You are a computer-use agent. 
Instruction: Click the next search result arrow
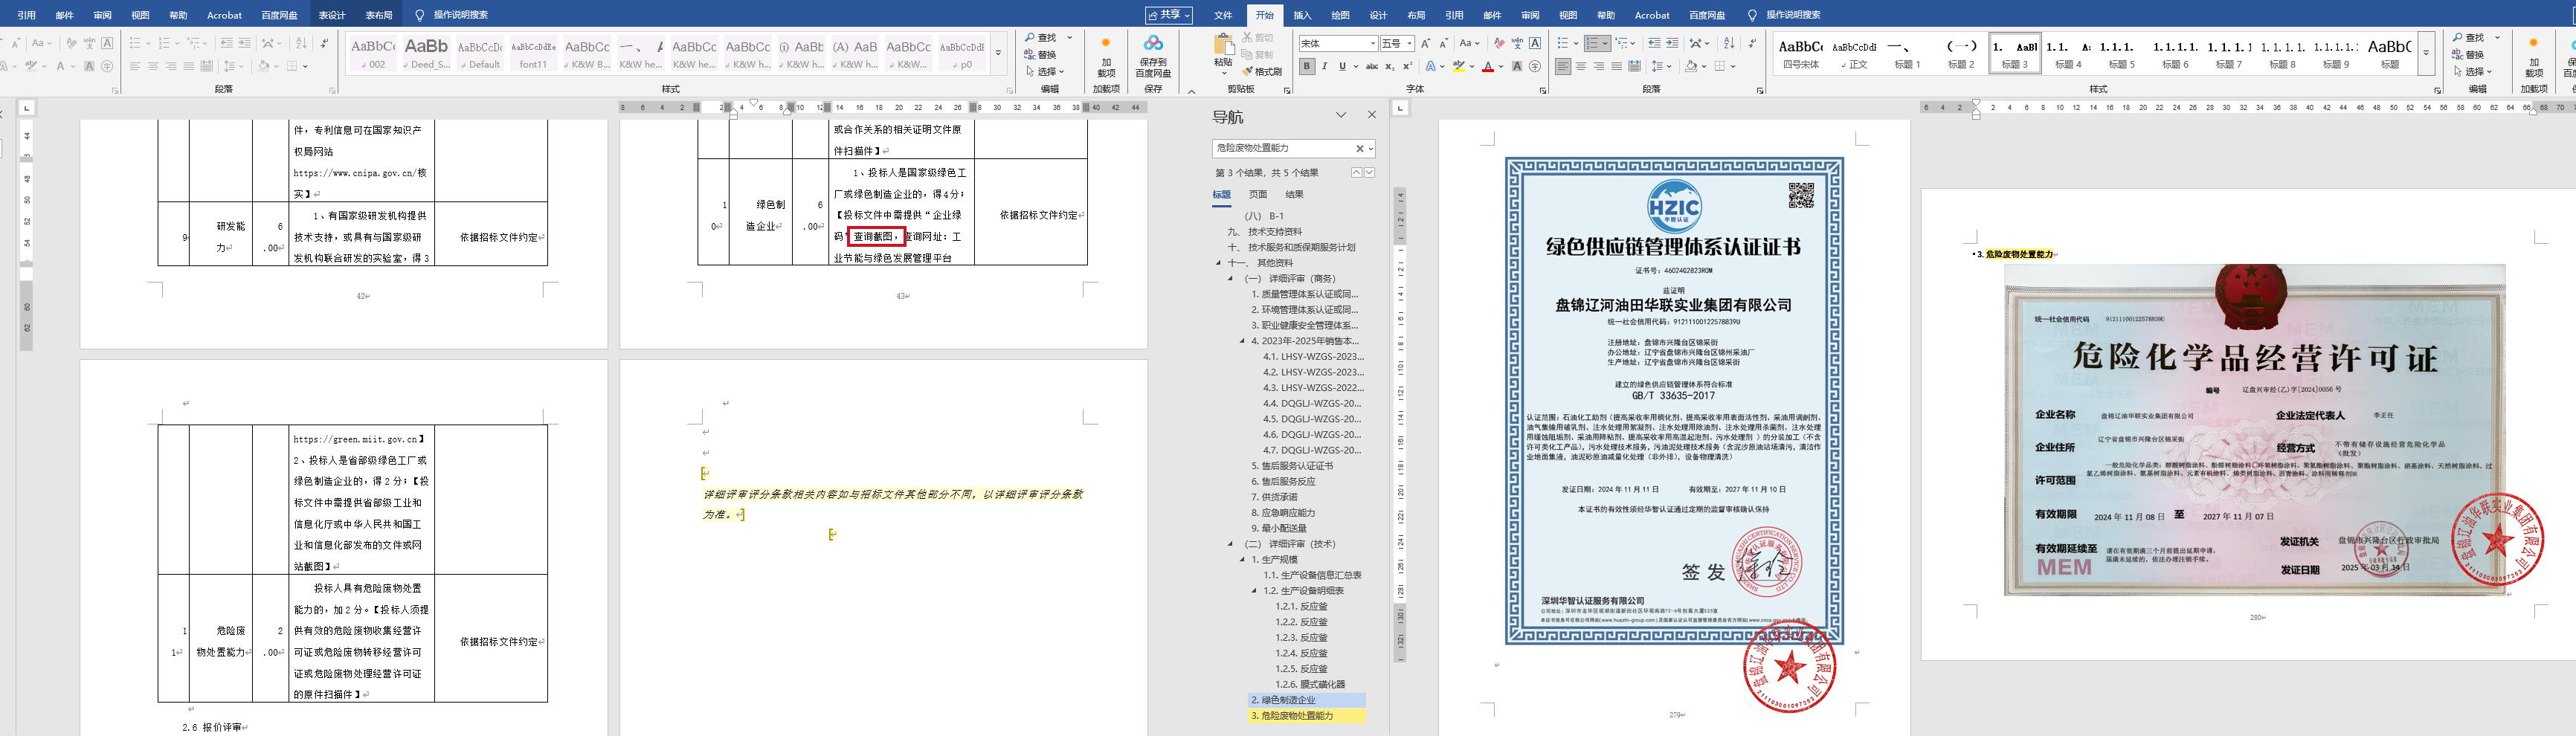[1370, 173]
